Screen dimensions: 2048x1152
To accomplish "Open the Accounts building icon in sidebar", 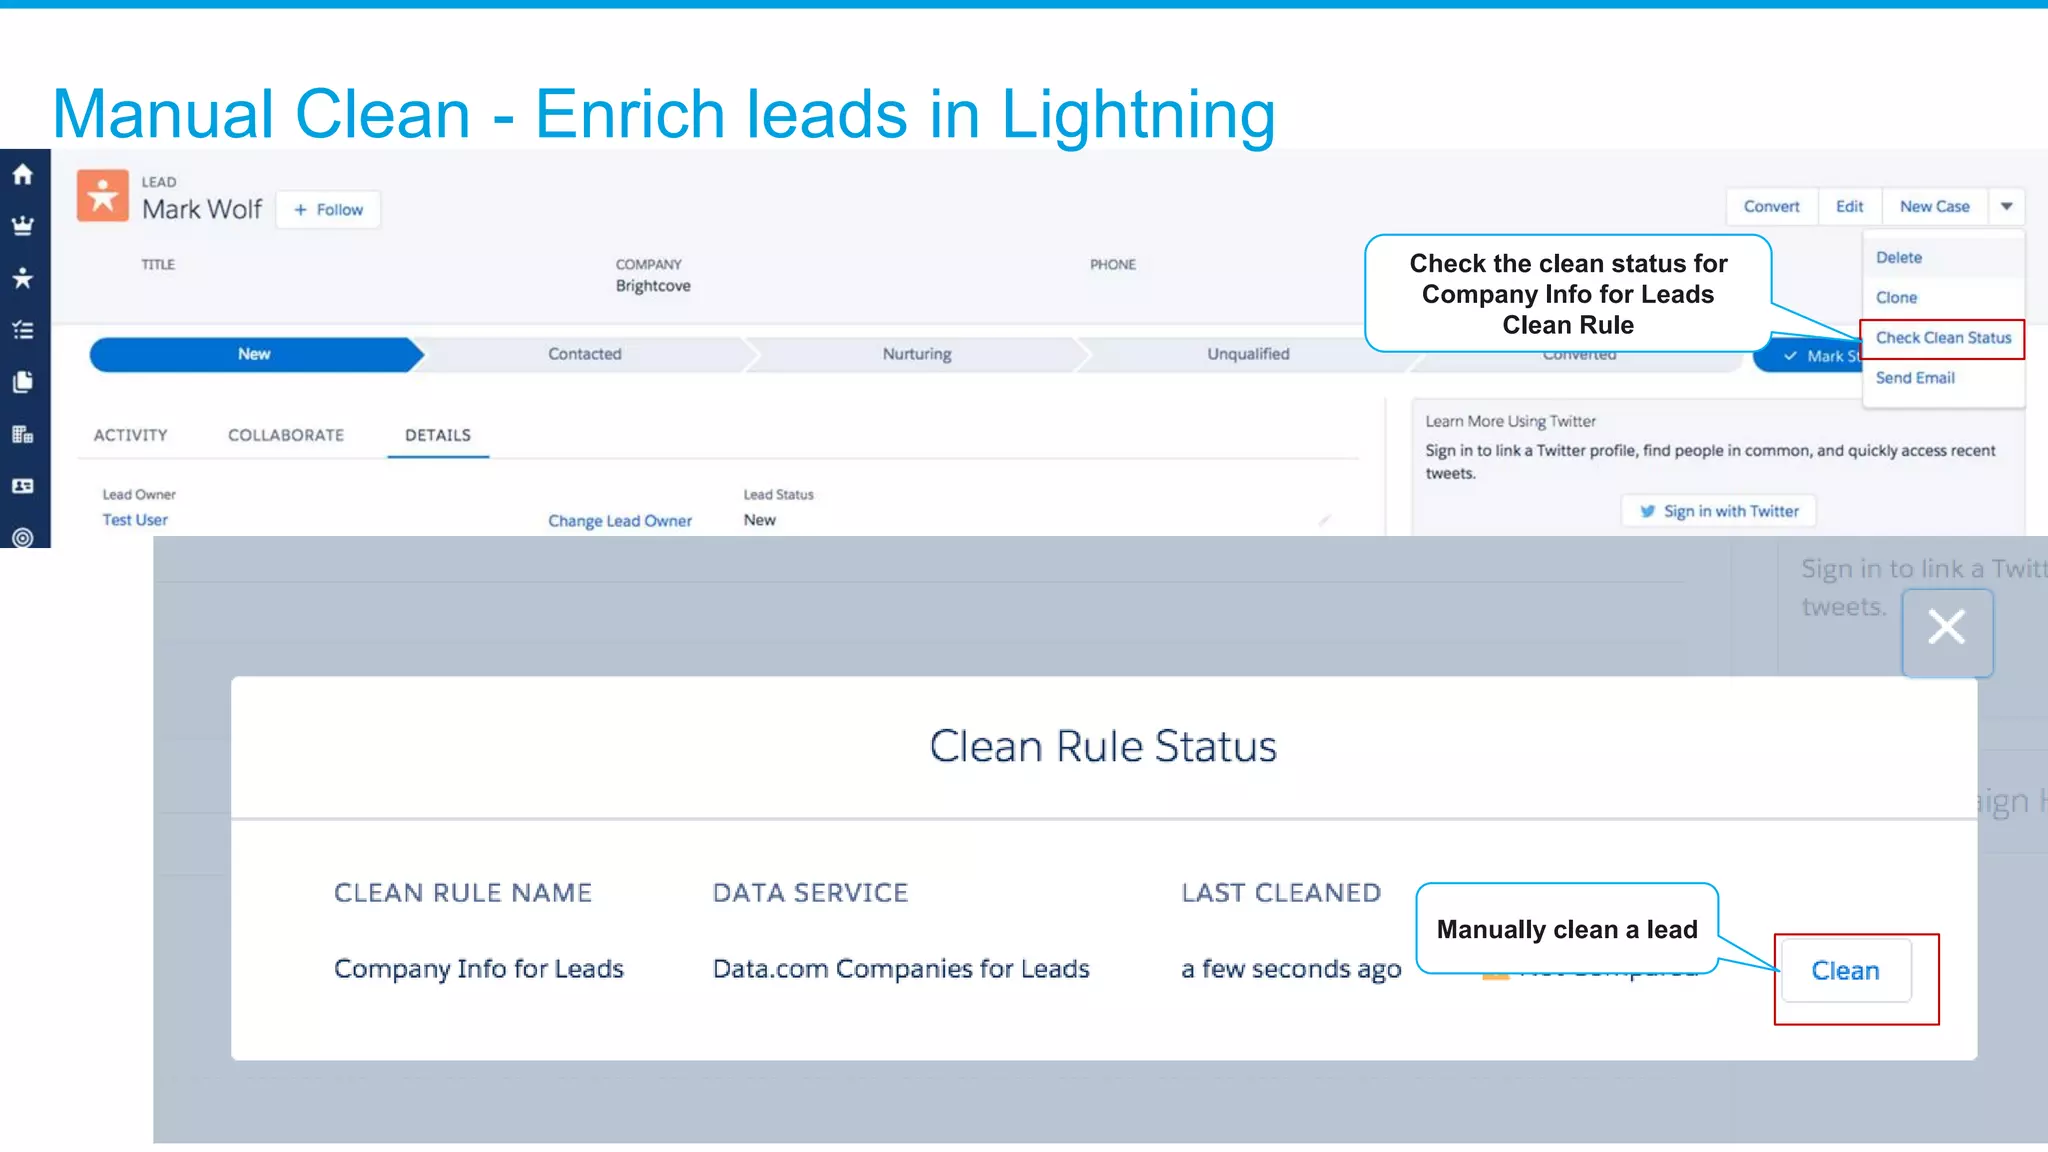I will click(x=23, y=434).
